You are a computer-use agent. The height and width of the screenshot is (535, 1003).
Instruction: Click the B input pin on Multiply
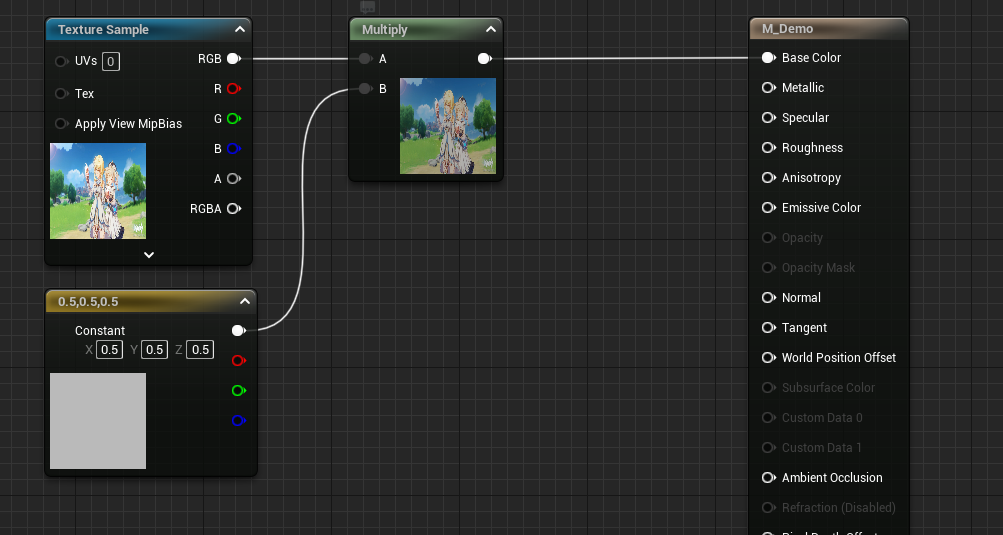pyautogui.click(x=365, y=89)
